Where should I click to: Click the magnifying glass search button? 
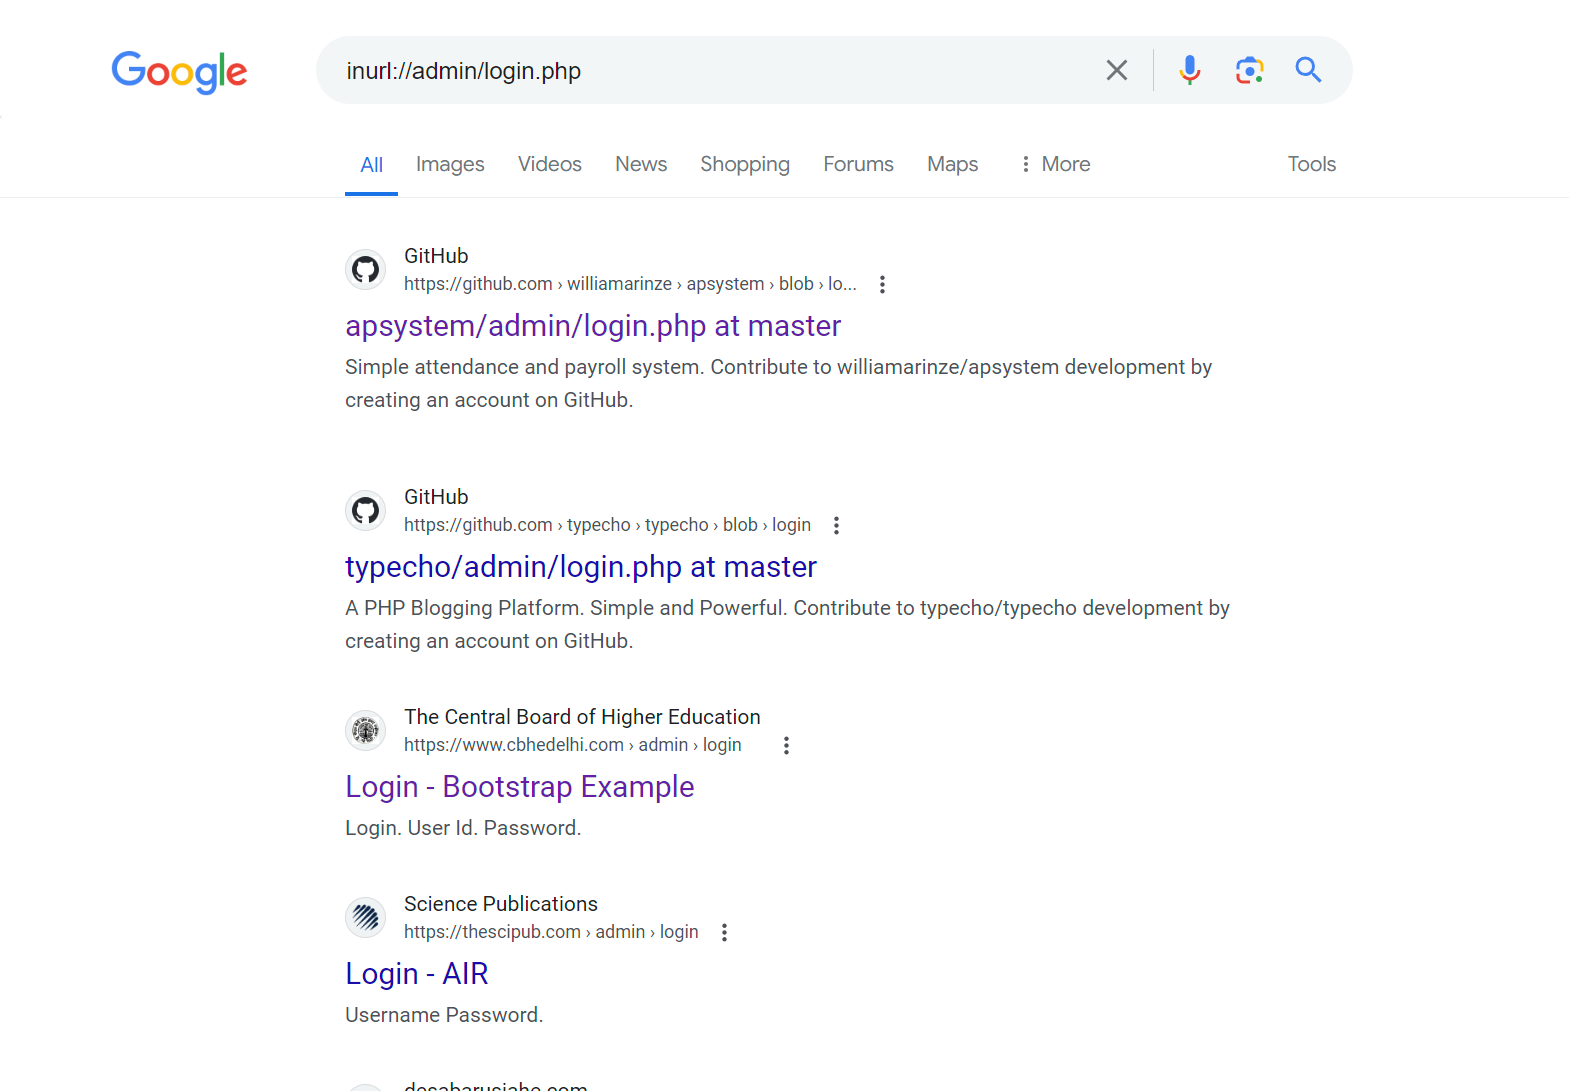coord(1308,70)
